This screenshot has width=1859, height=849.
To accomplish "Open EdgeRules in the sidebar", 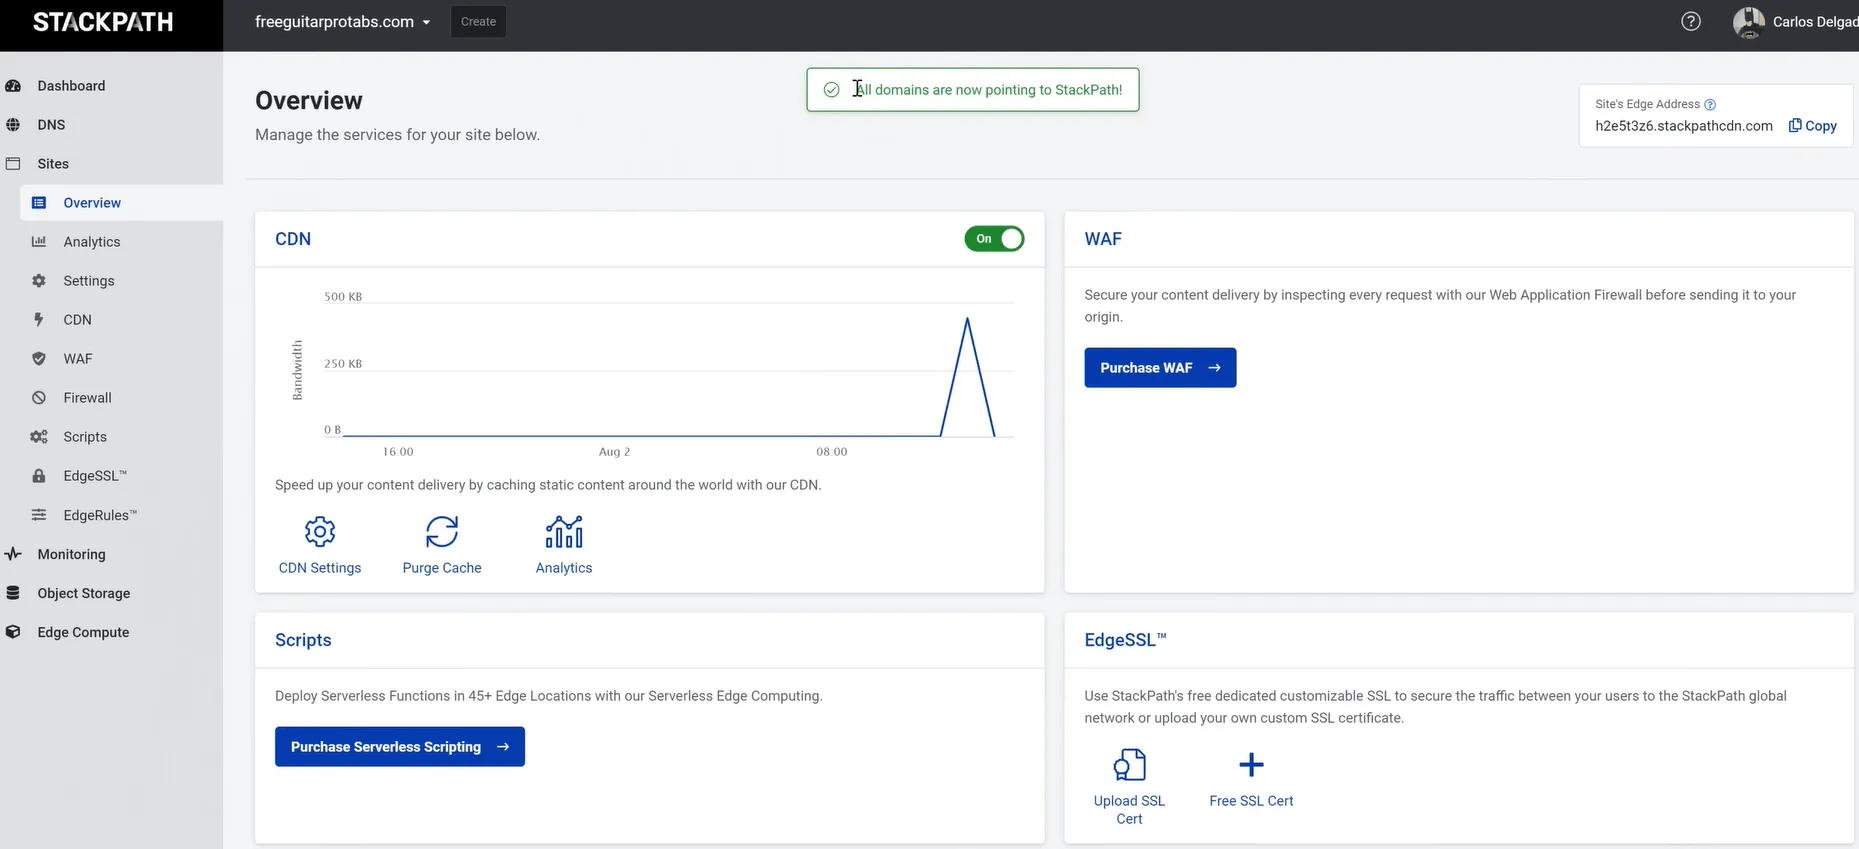I will 99,515.
